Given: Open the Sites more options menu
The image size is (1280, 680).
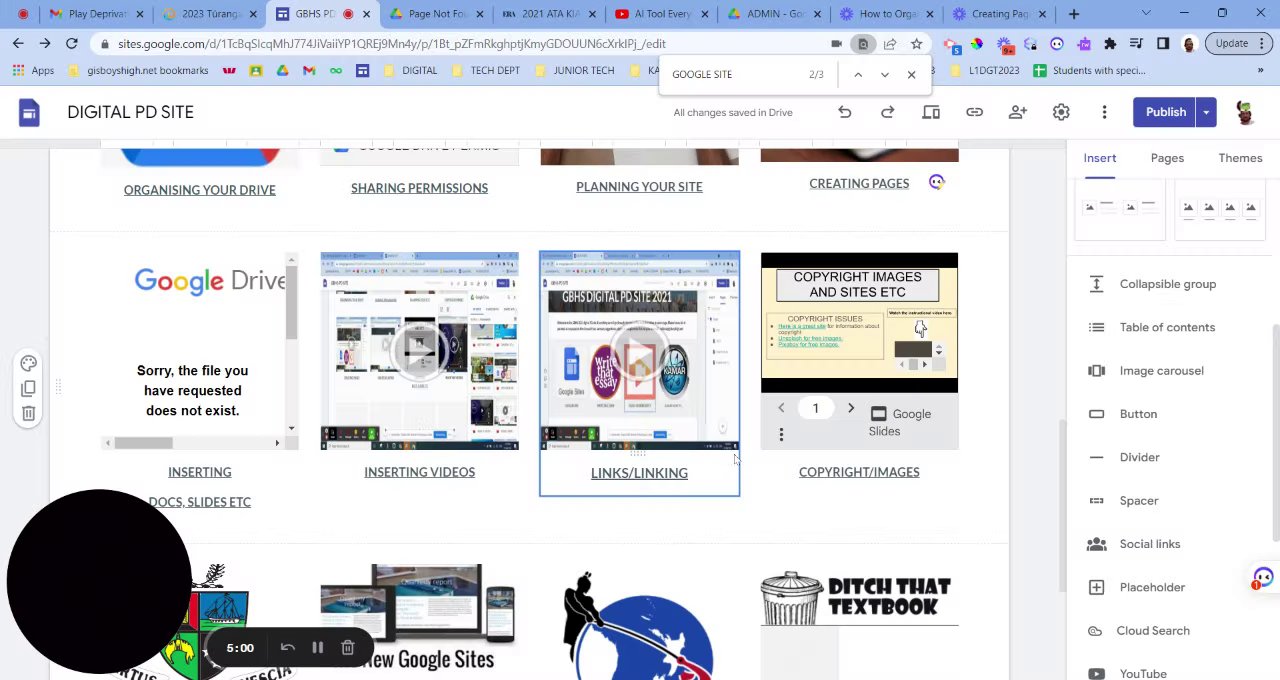Looking at the screenshot, I should click(x=1104, y=112).
